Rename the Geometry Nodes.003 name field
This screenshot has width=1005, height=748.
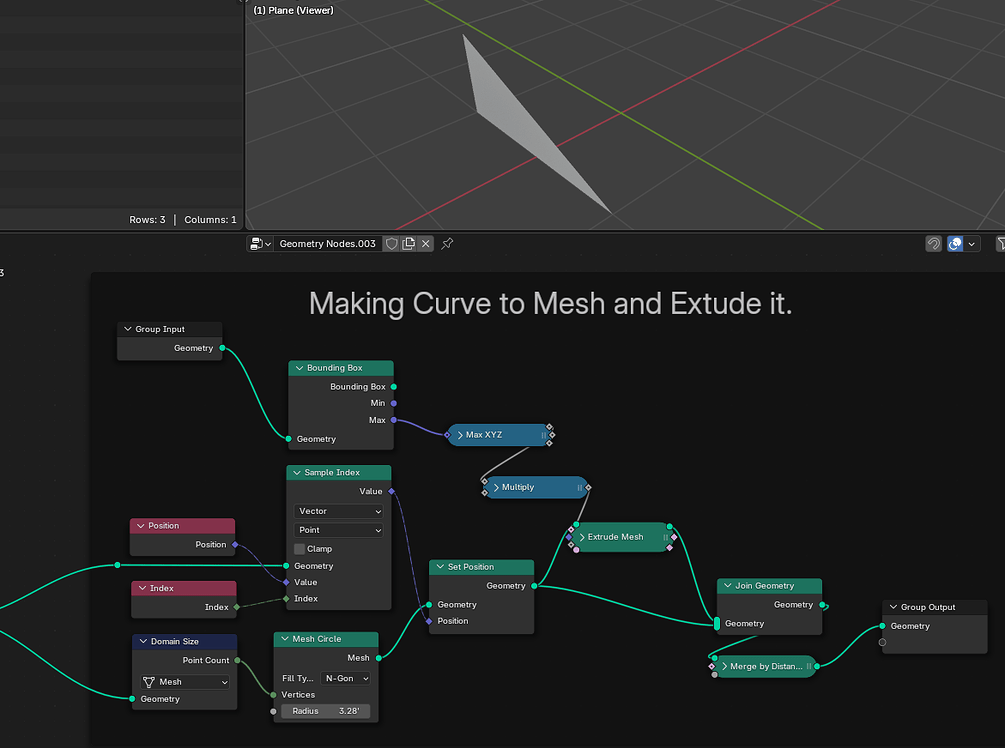pyautogui.click(x=328, y=244)
